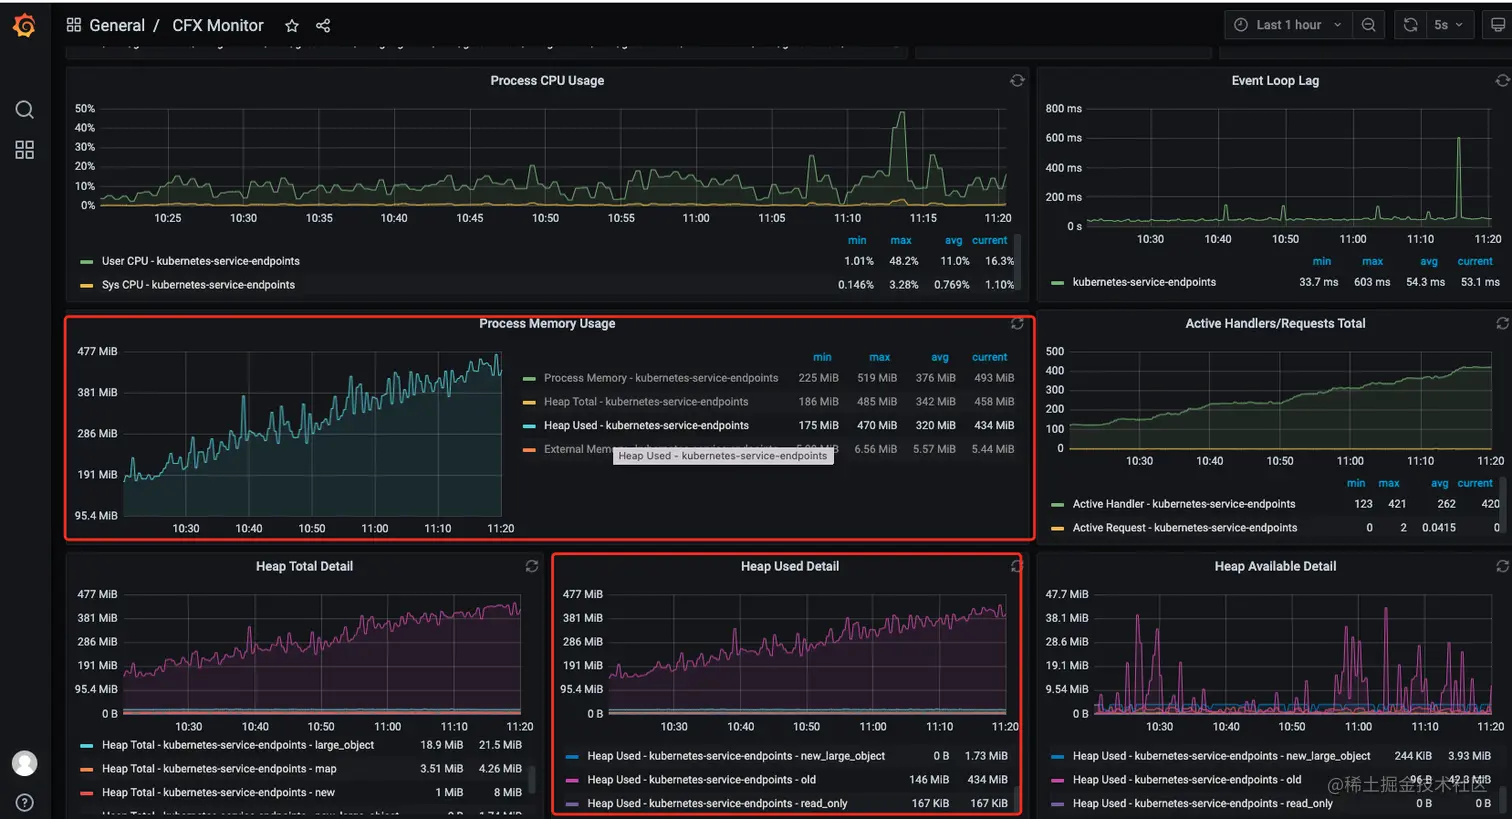Image resolution: width=1512 pixels, height=819 pixels.
Task: Sort Event Loop Lag legend by avg
Action: point(1429,262)
